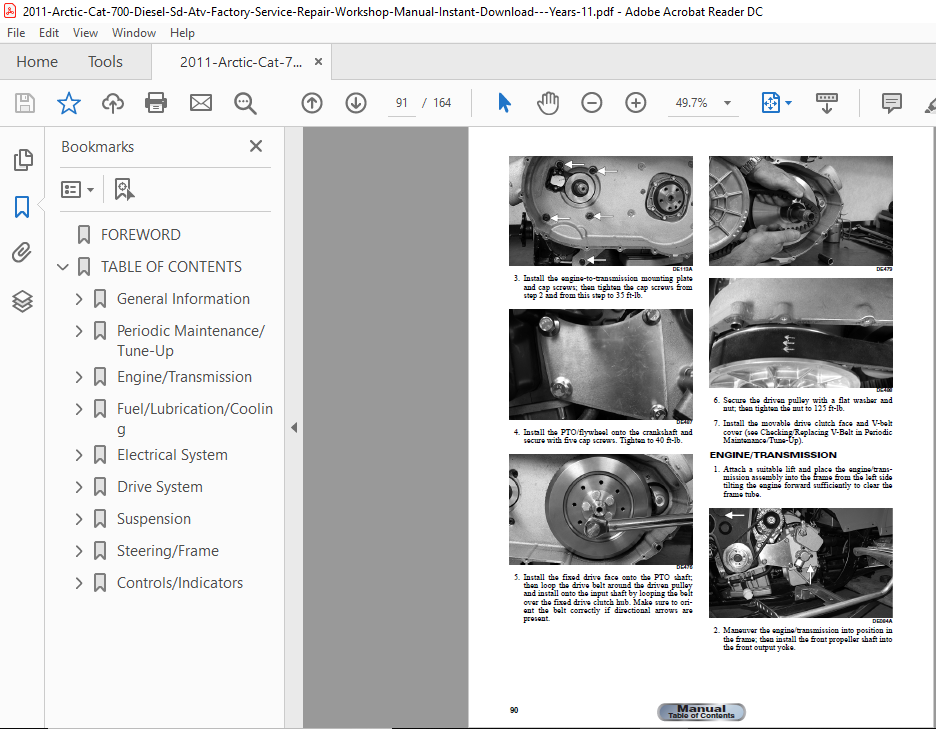Click the V-belt directional arrows photo
Screen dimensions: 936x729
pos(800,333)
